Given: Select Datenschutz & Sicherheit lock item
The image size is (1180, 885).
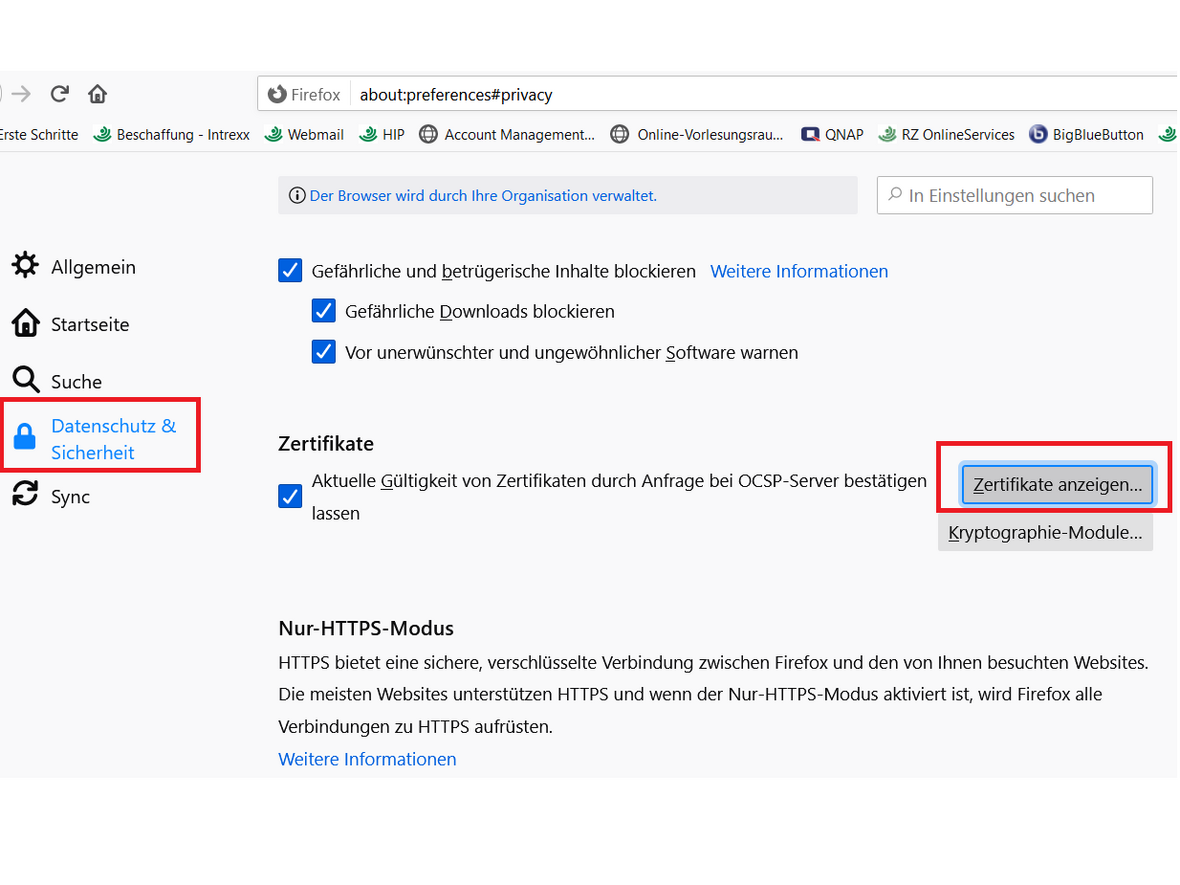Looking at the screenshot, I should [25, 437].
